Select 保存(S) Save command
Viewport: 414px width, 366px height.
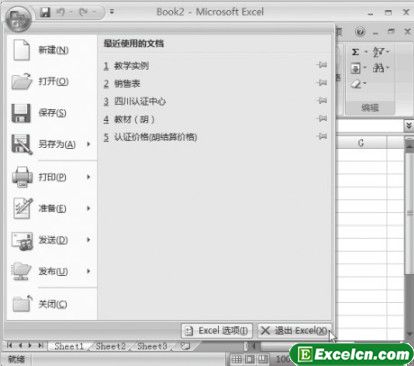(x=52, y=113)
